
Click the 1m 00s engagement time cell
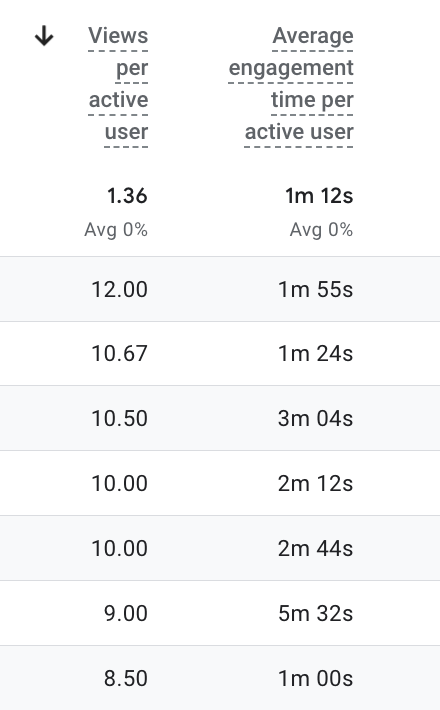316,678
